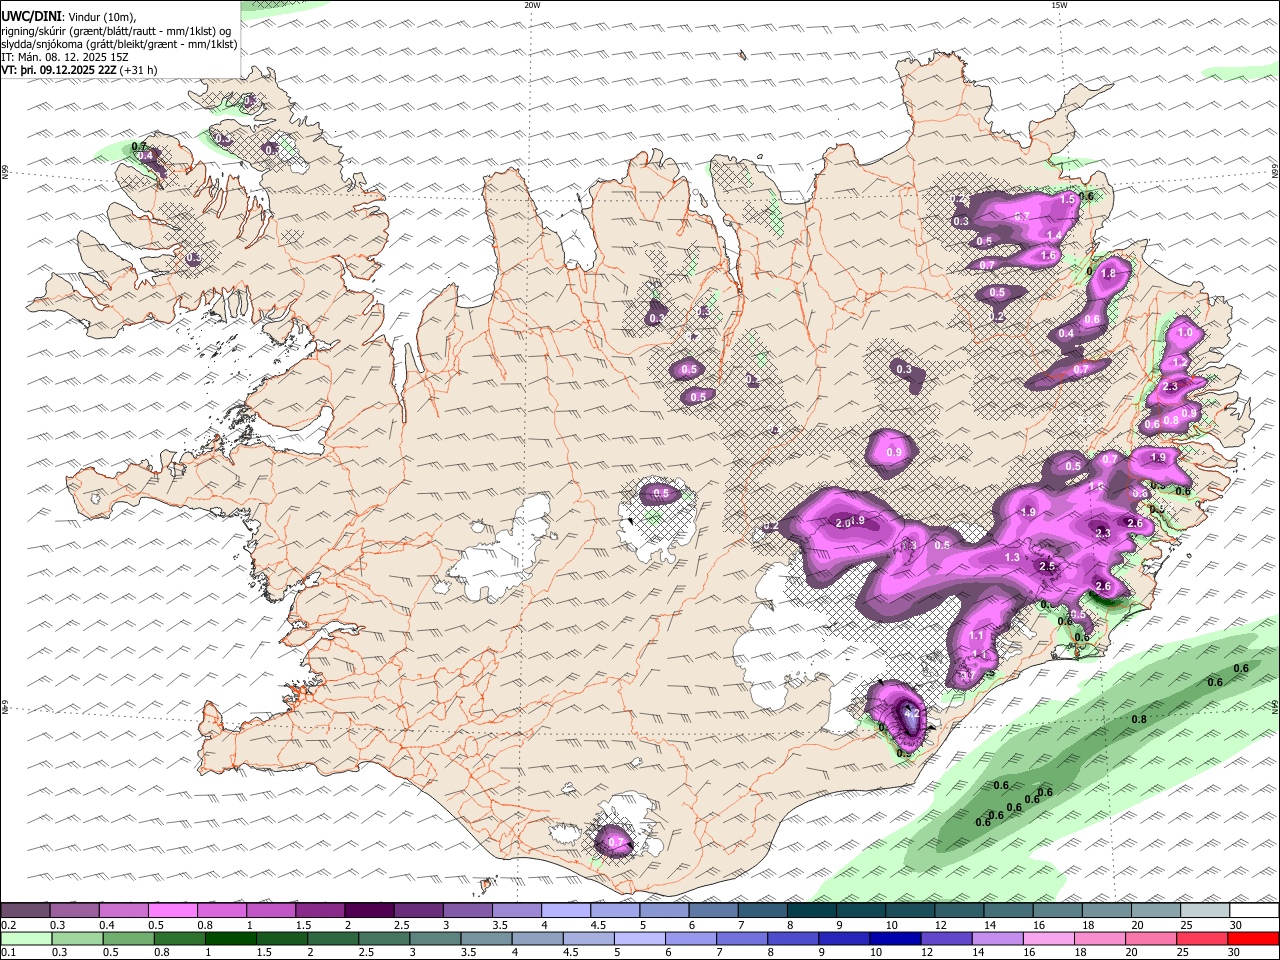The image size is (1280, 960).
Task: Click the 1.4 precipitation value on the map
Action: 1053,236
